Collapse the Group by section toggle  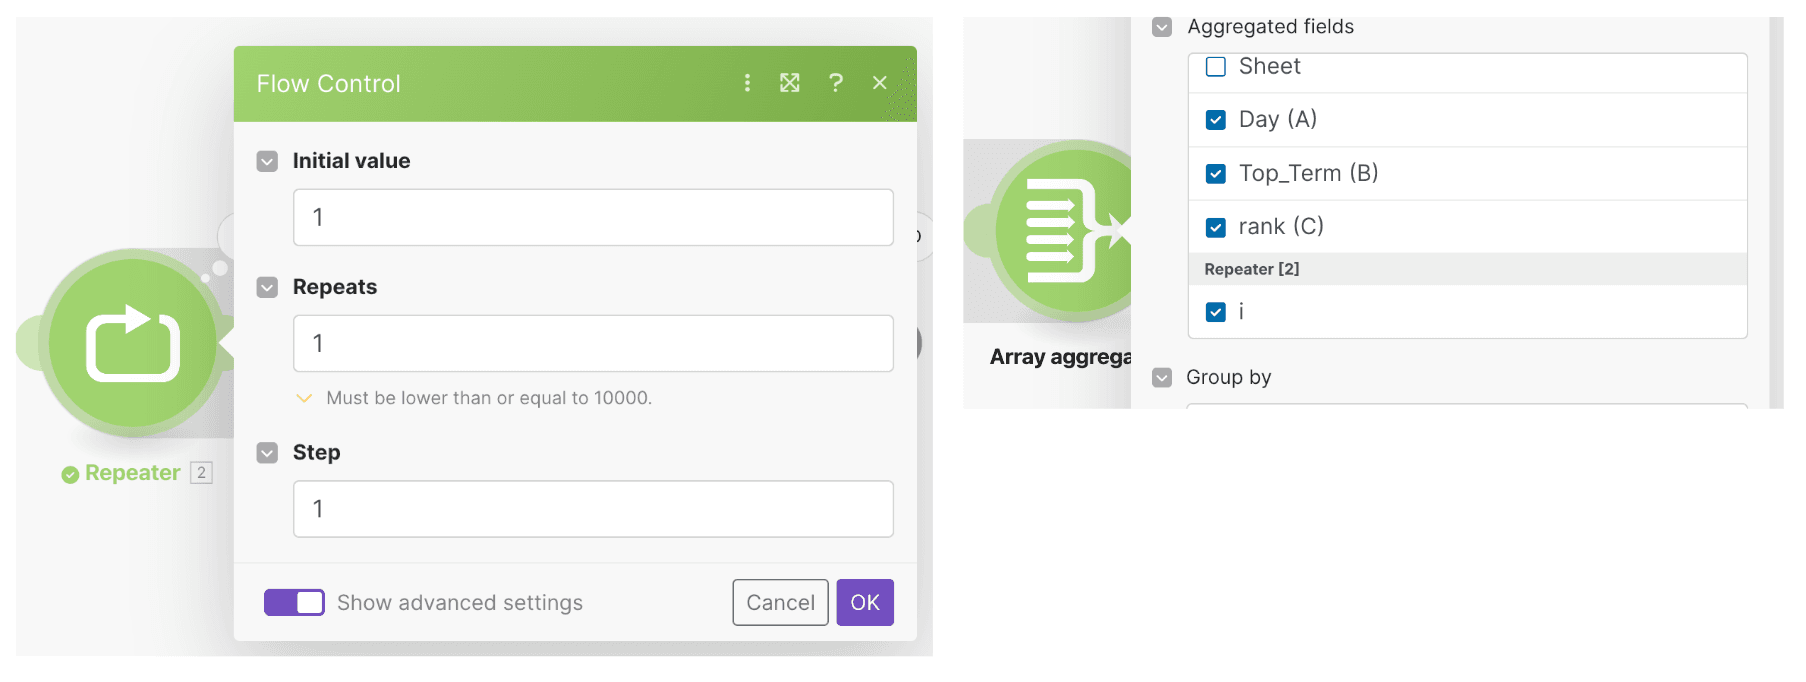[1162, 377]
